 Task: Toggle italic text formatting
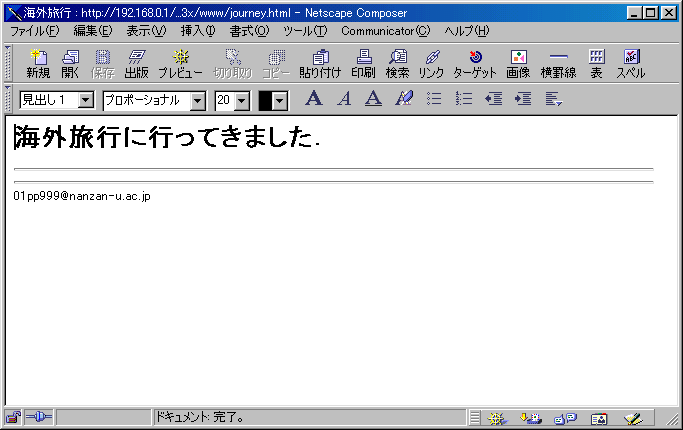click(x=344, y=98)
